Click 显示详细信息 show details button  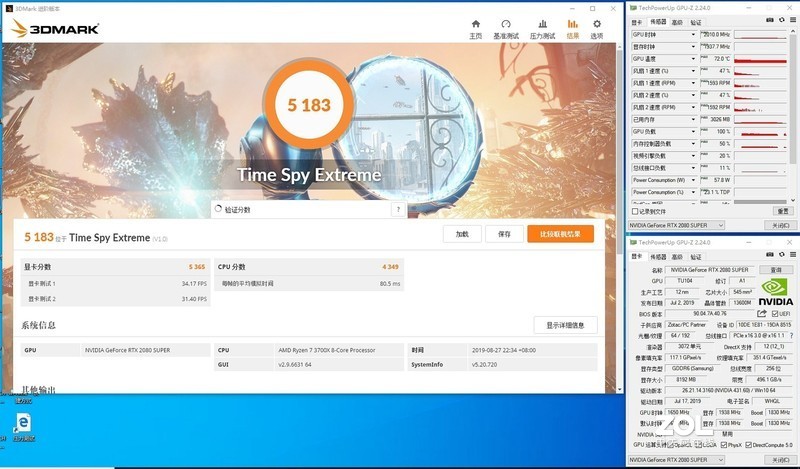click(565, 325)
